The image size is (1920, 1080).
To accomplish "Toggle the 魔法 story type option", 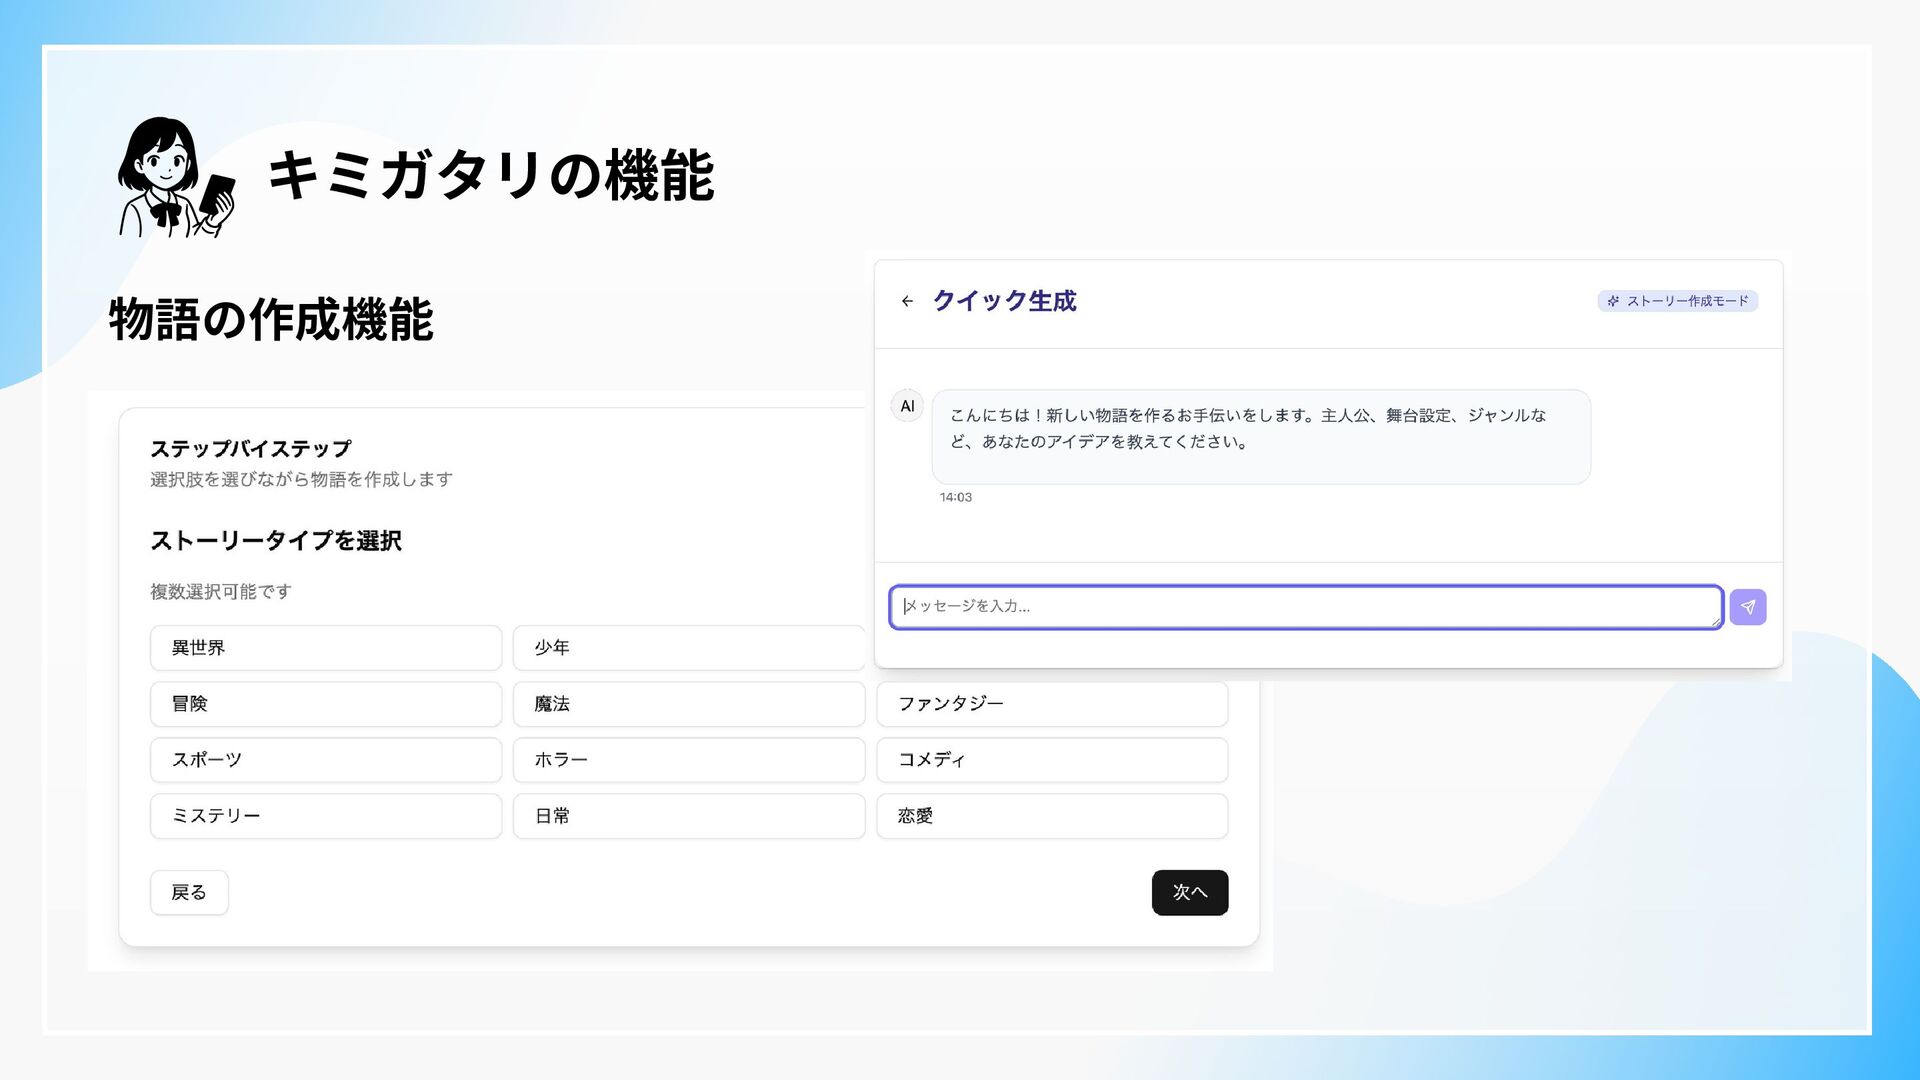I will coord(688,704).
